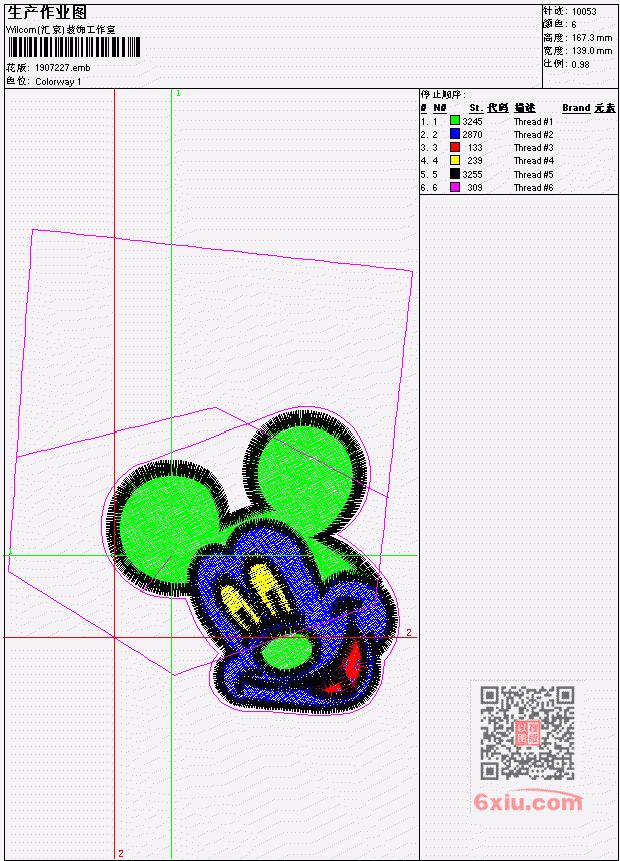Screen dimensions: 620x861
Task: Click the stitch count value 3255
Action: coord(472,175)
